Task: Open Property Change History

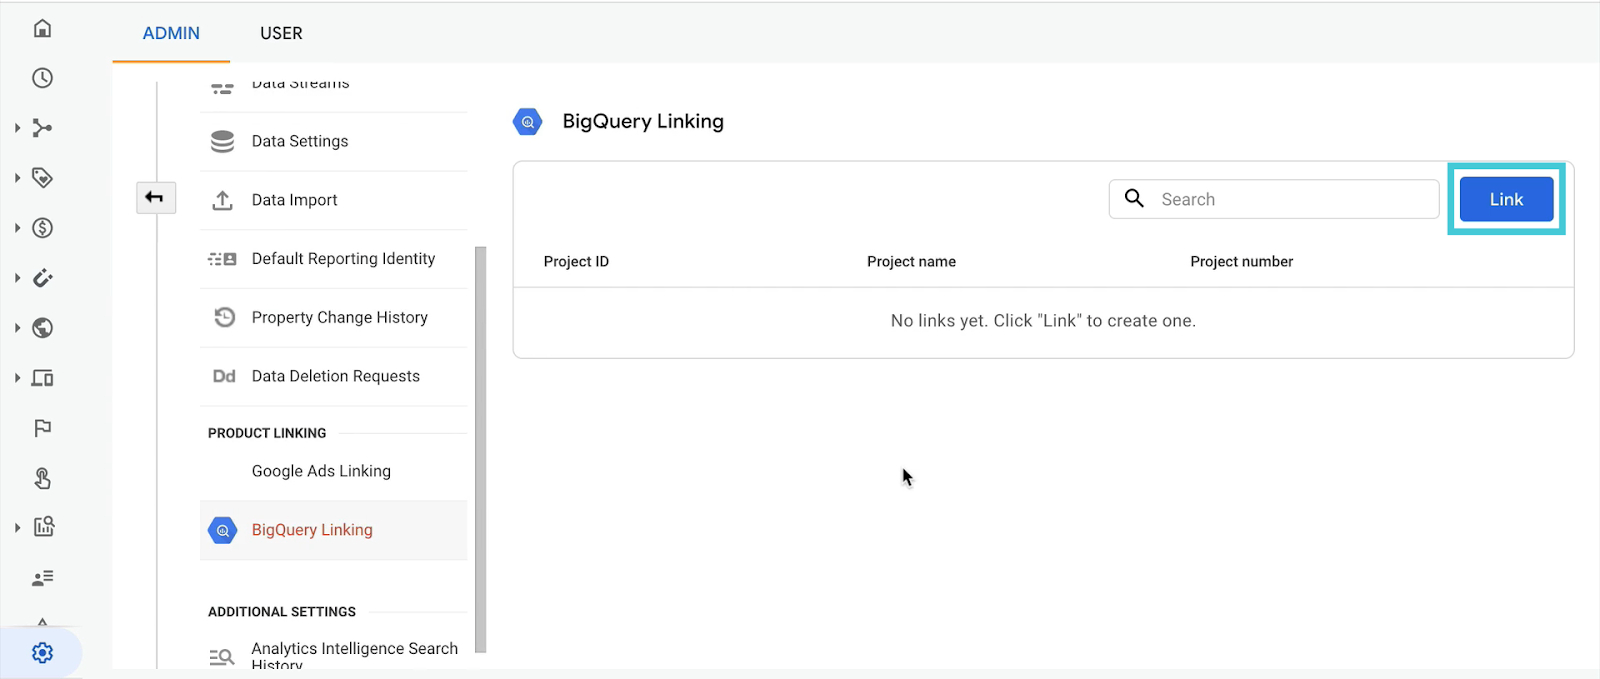Action: (333, 318)
